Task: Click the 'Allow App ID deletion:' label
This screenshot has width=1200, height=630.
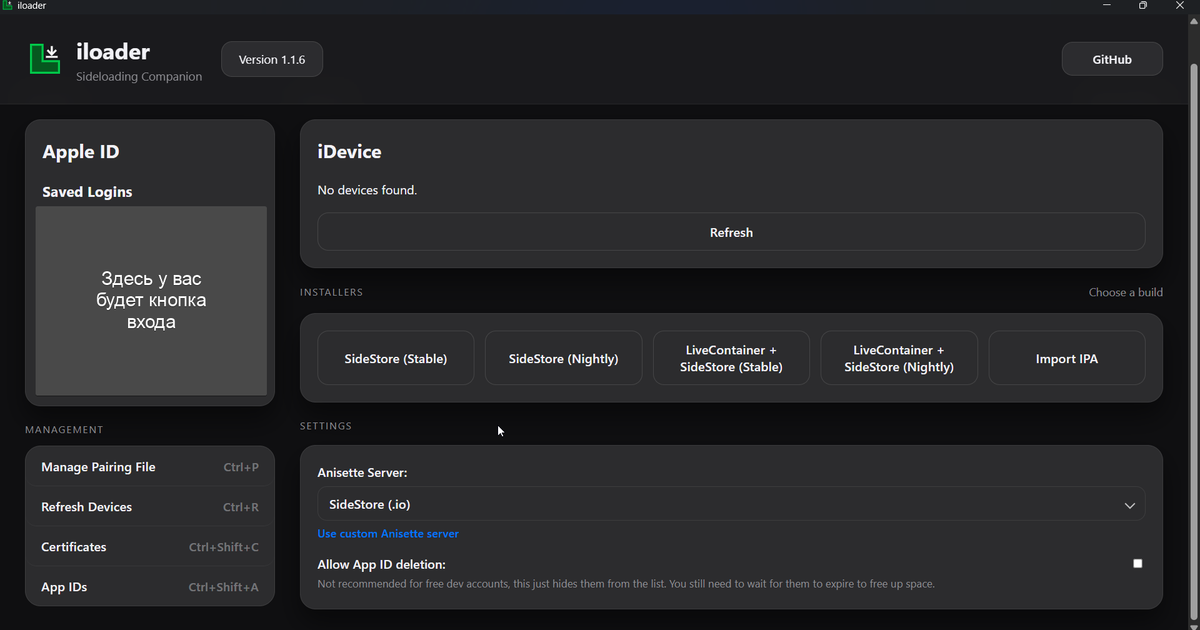Action: coord(381,565)
